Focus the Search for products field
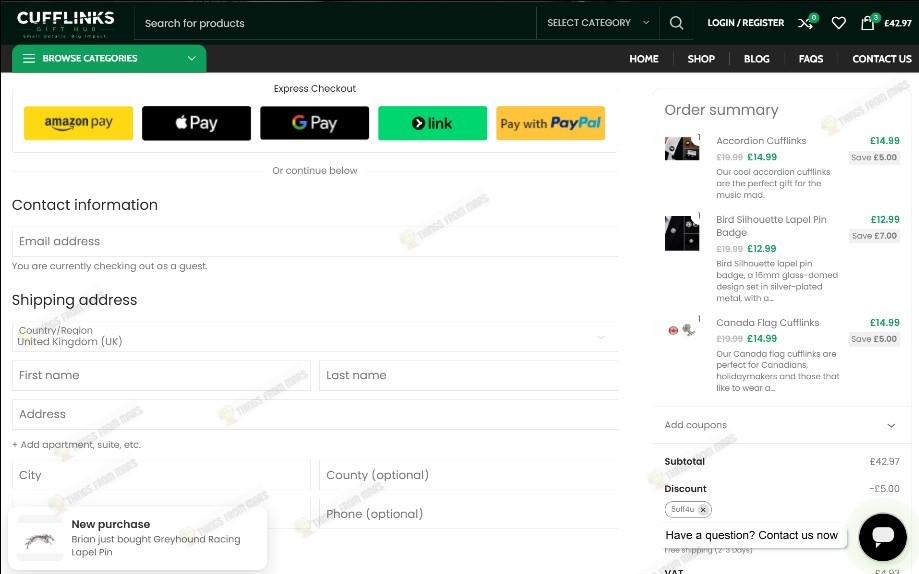 coord(335,23)
